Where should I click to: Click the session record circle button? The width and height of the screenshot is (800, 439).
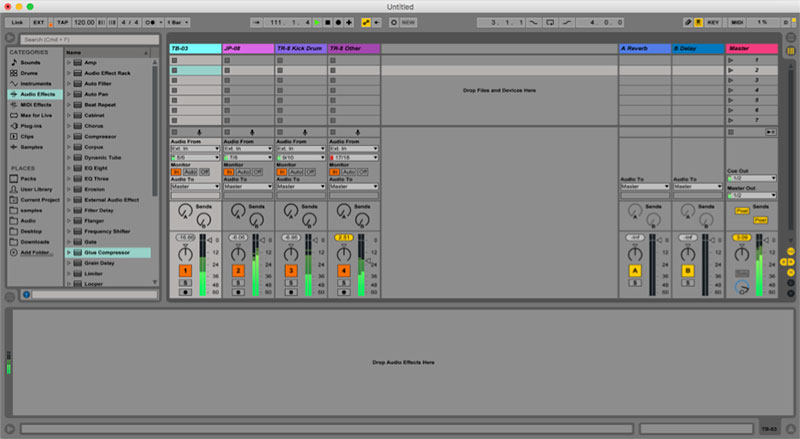393,22
